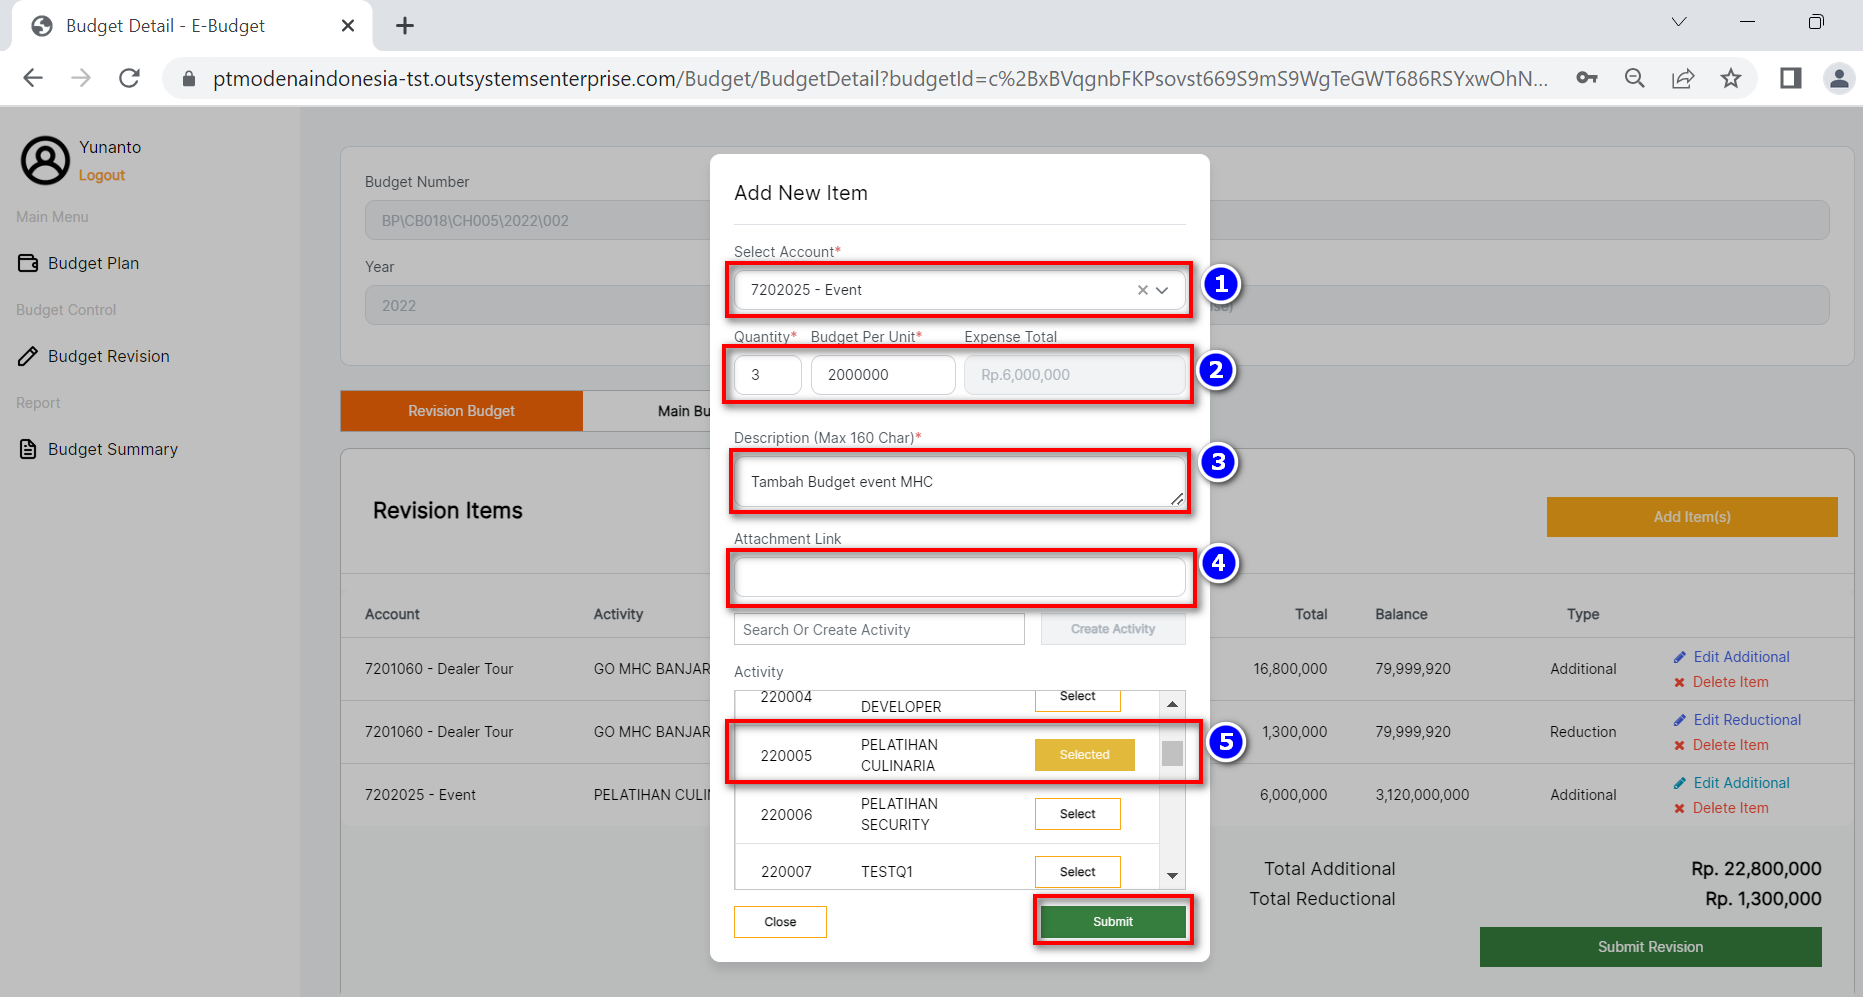This screenshot has width=1863, height=997.
Task: Select the PELATIHAN SECURITY activity
Action: pyautogui.click(x=1077, y=814)
